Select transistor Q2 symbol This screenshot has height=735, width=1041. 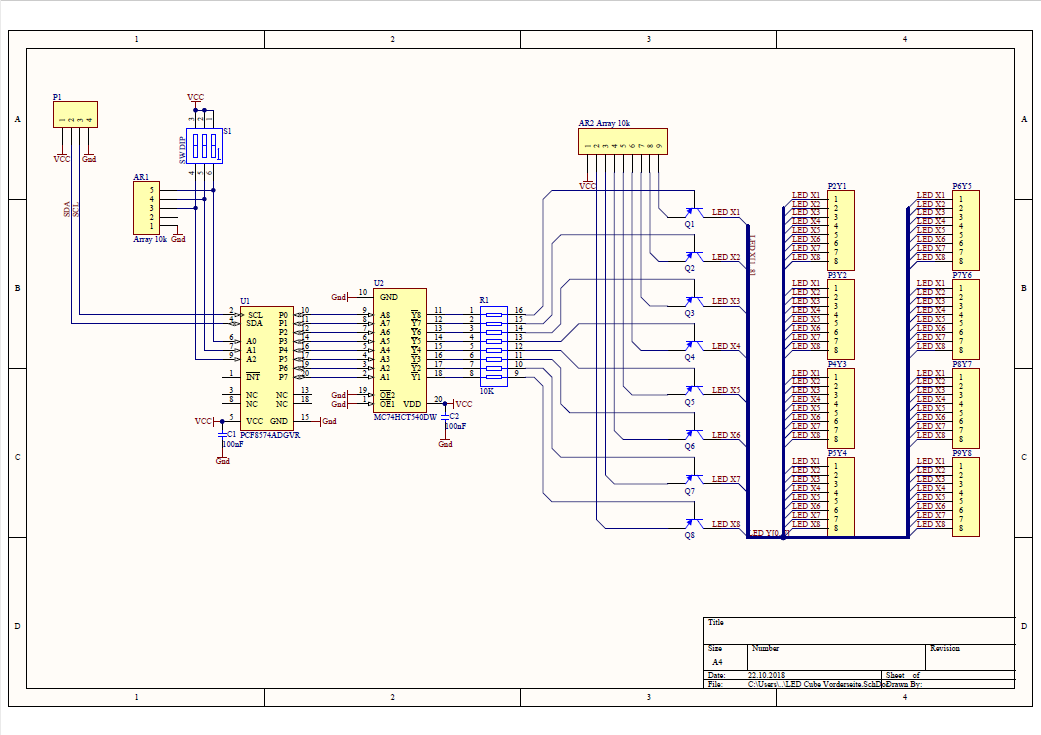point(692,257)
